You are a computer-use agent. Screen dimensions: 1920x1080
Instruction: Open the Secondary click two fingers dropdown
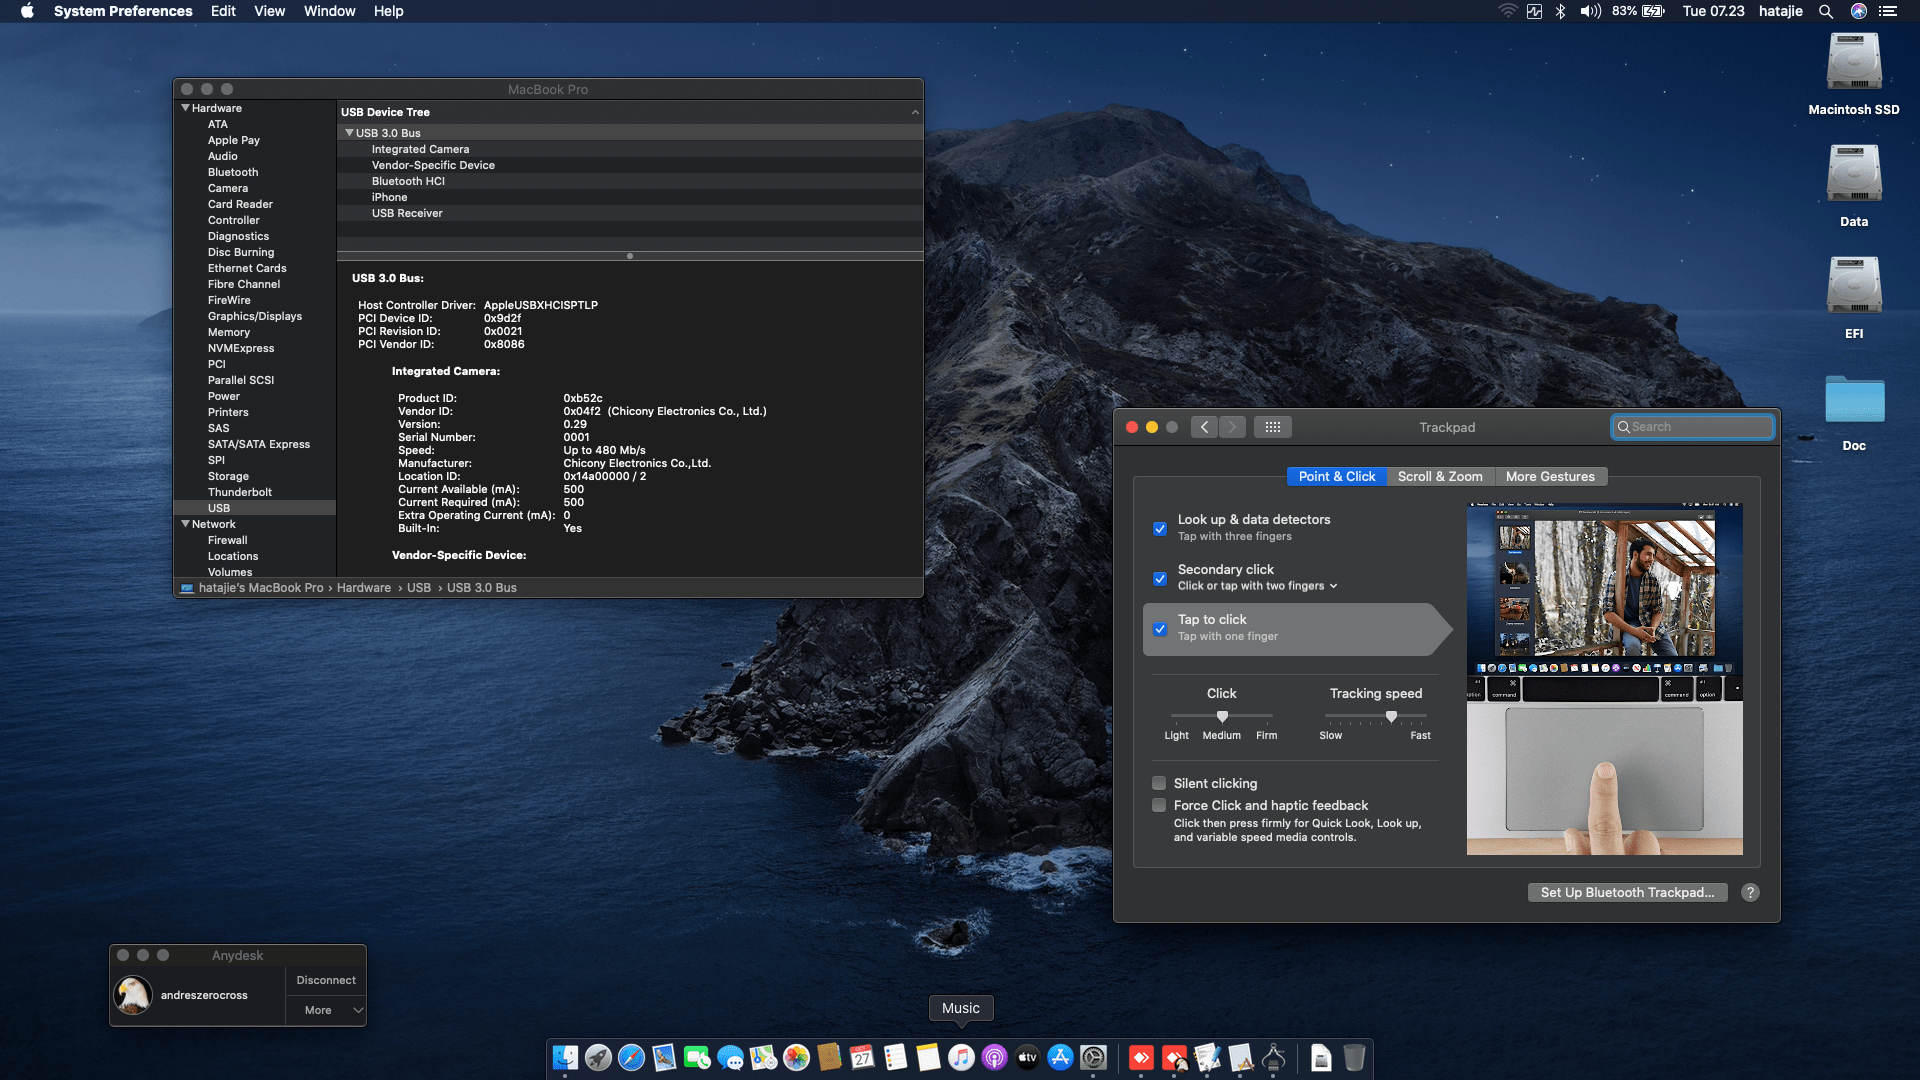[1331, 586]
